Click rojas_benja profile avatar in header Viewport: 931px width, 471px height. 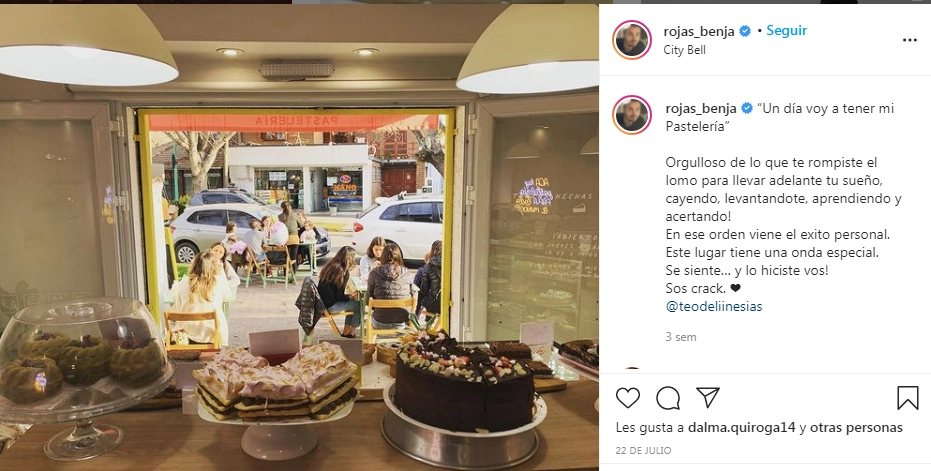[x=632, y=40]
